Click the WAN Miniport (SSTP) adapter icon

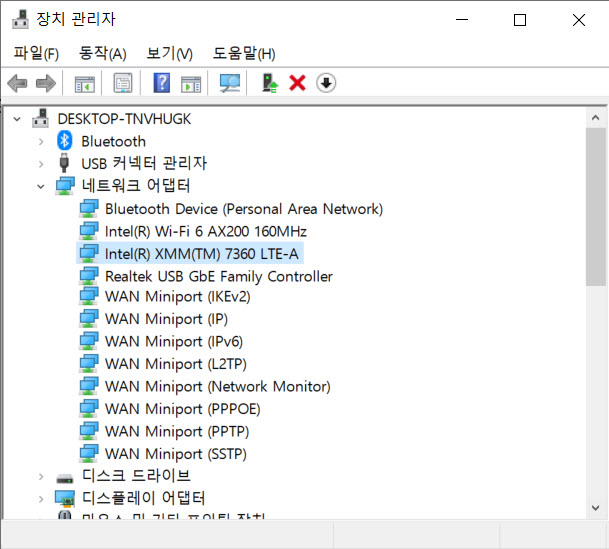tap(89, 453)
